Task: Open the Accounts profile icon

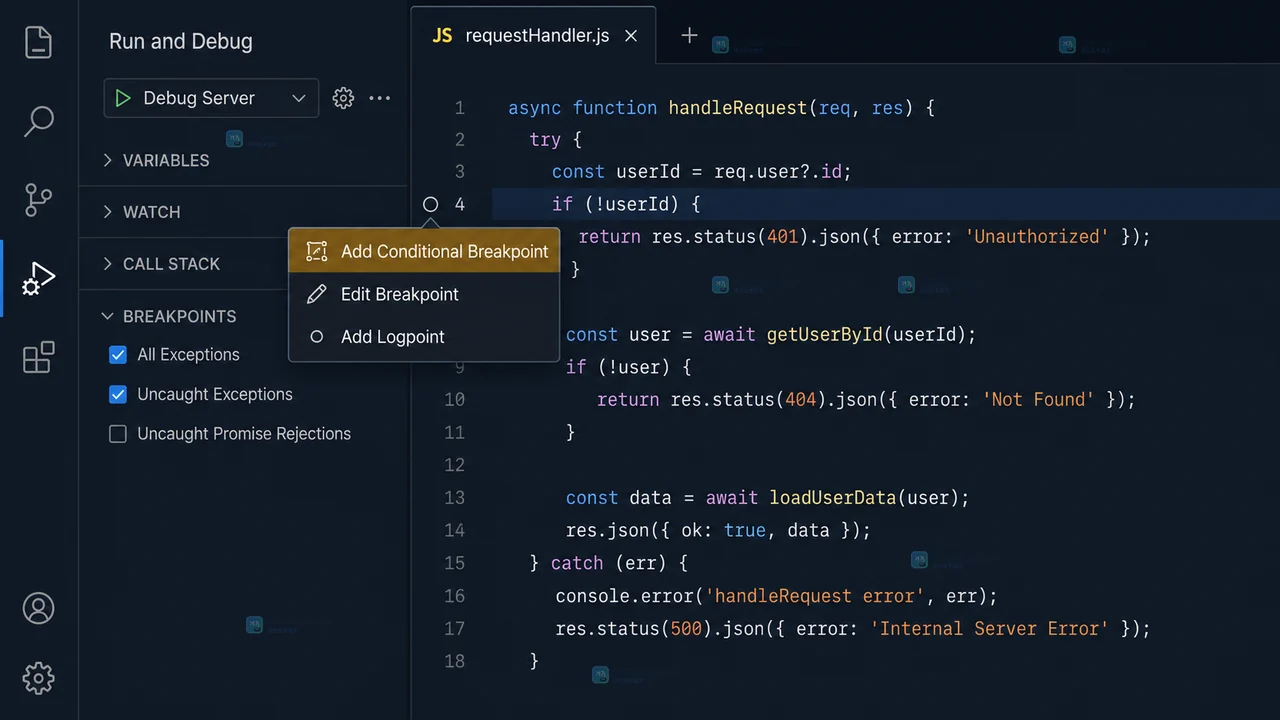Action: point(38,608)
